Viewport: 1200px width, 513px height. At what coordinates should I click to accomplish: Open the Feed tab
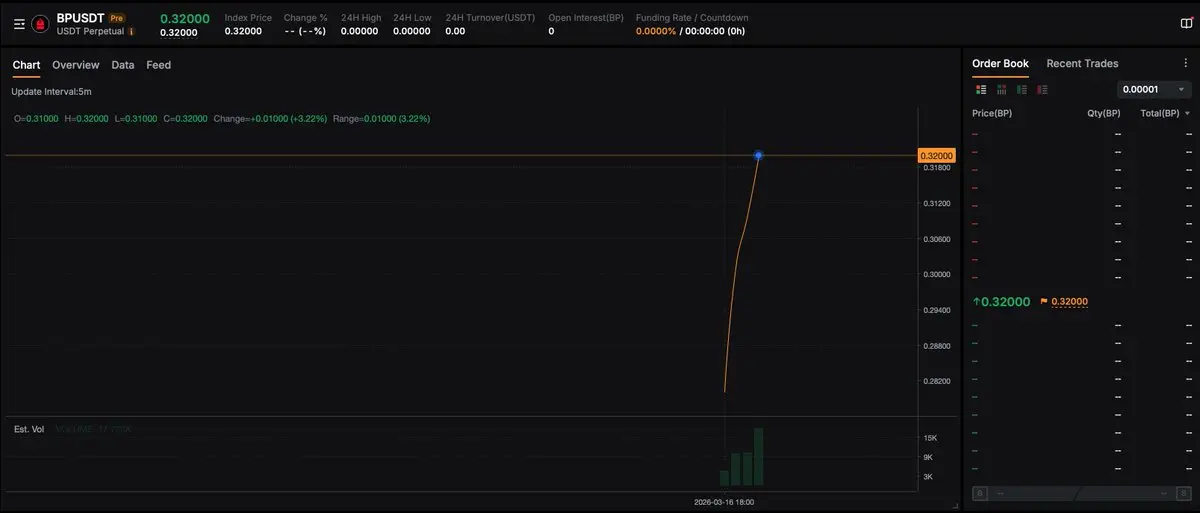pyautogui.click(x=158, y=65)
